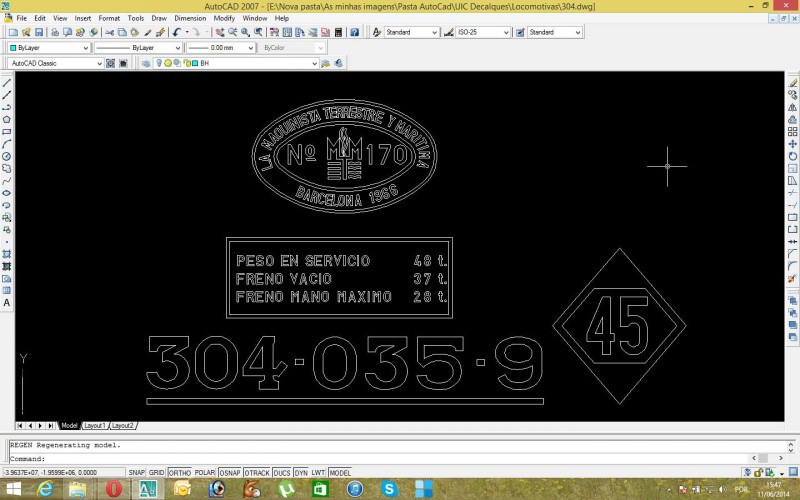Open the BH layer dropdown
The image size is (800, 500).
tap(236, 63)
